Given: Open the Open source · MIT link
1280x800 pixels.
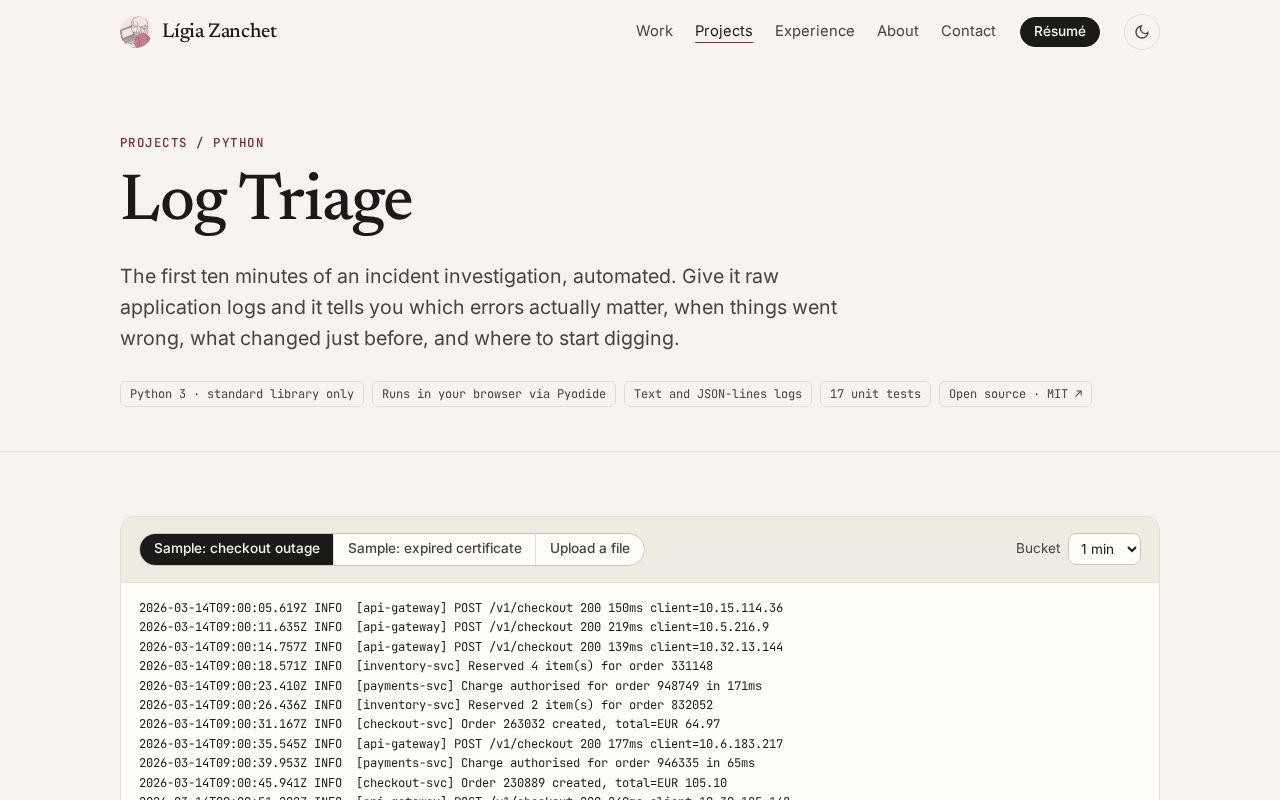Looking at the screenshot, I should [1015, 394].
